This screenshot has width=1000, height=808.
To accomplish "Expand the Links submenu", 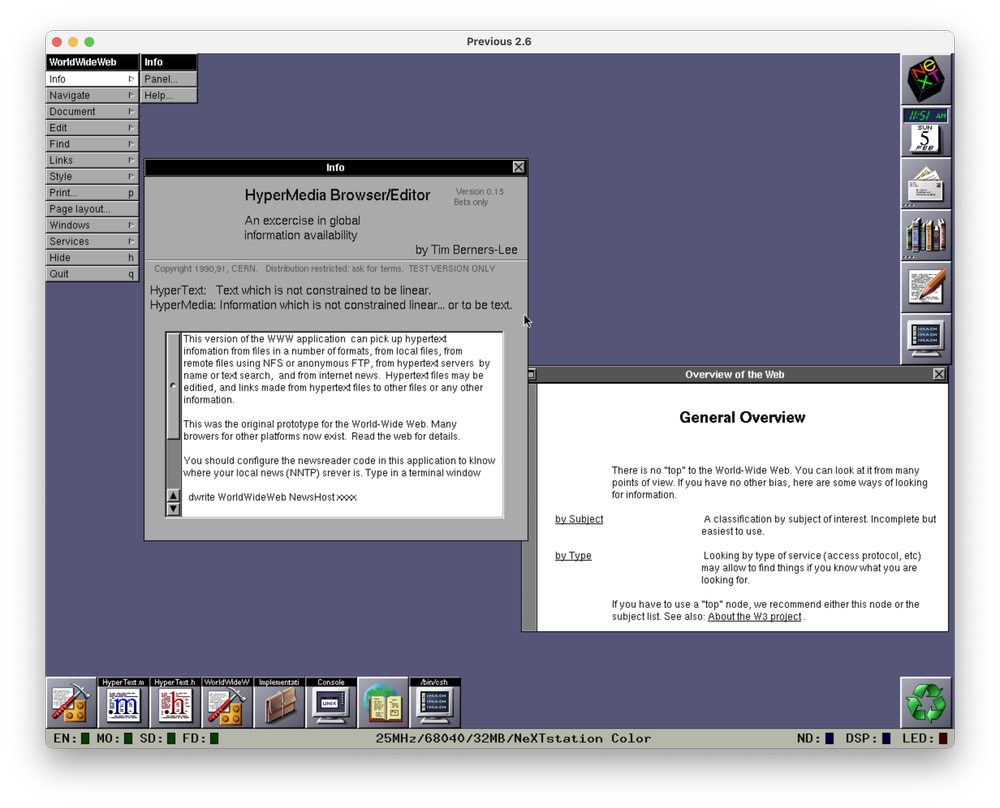I will (92, 160).
